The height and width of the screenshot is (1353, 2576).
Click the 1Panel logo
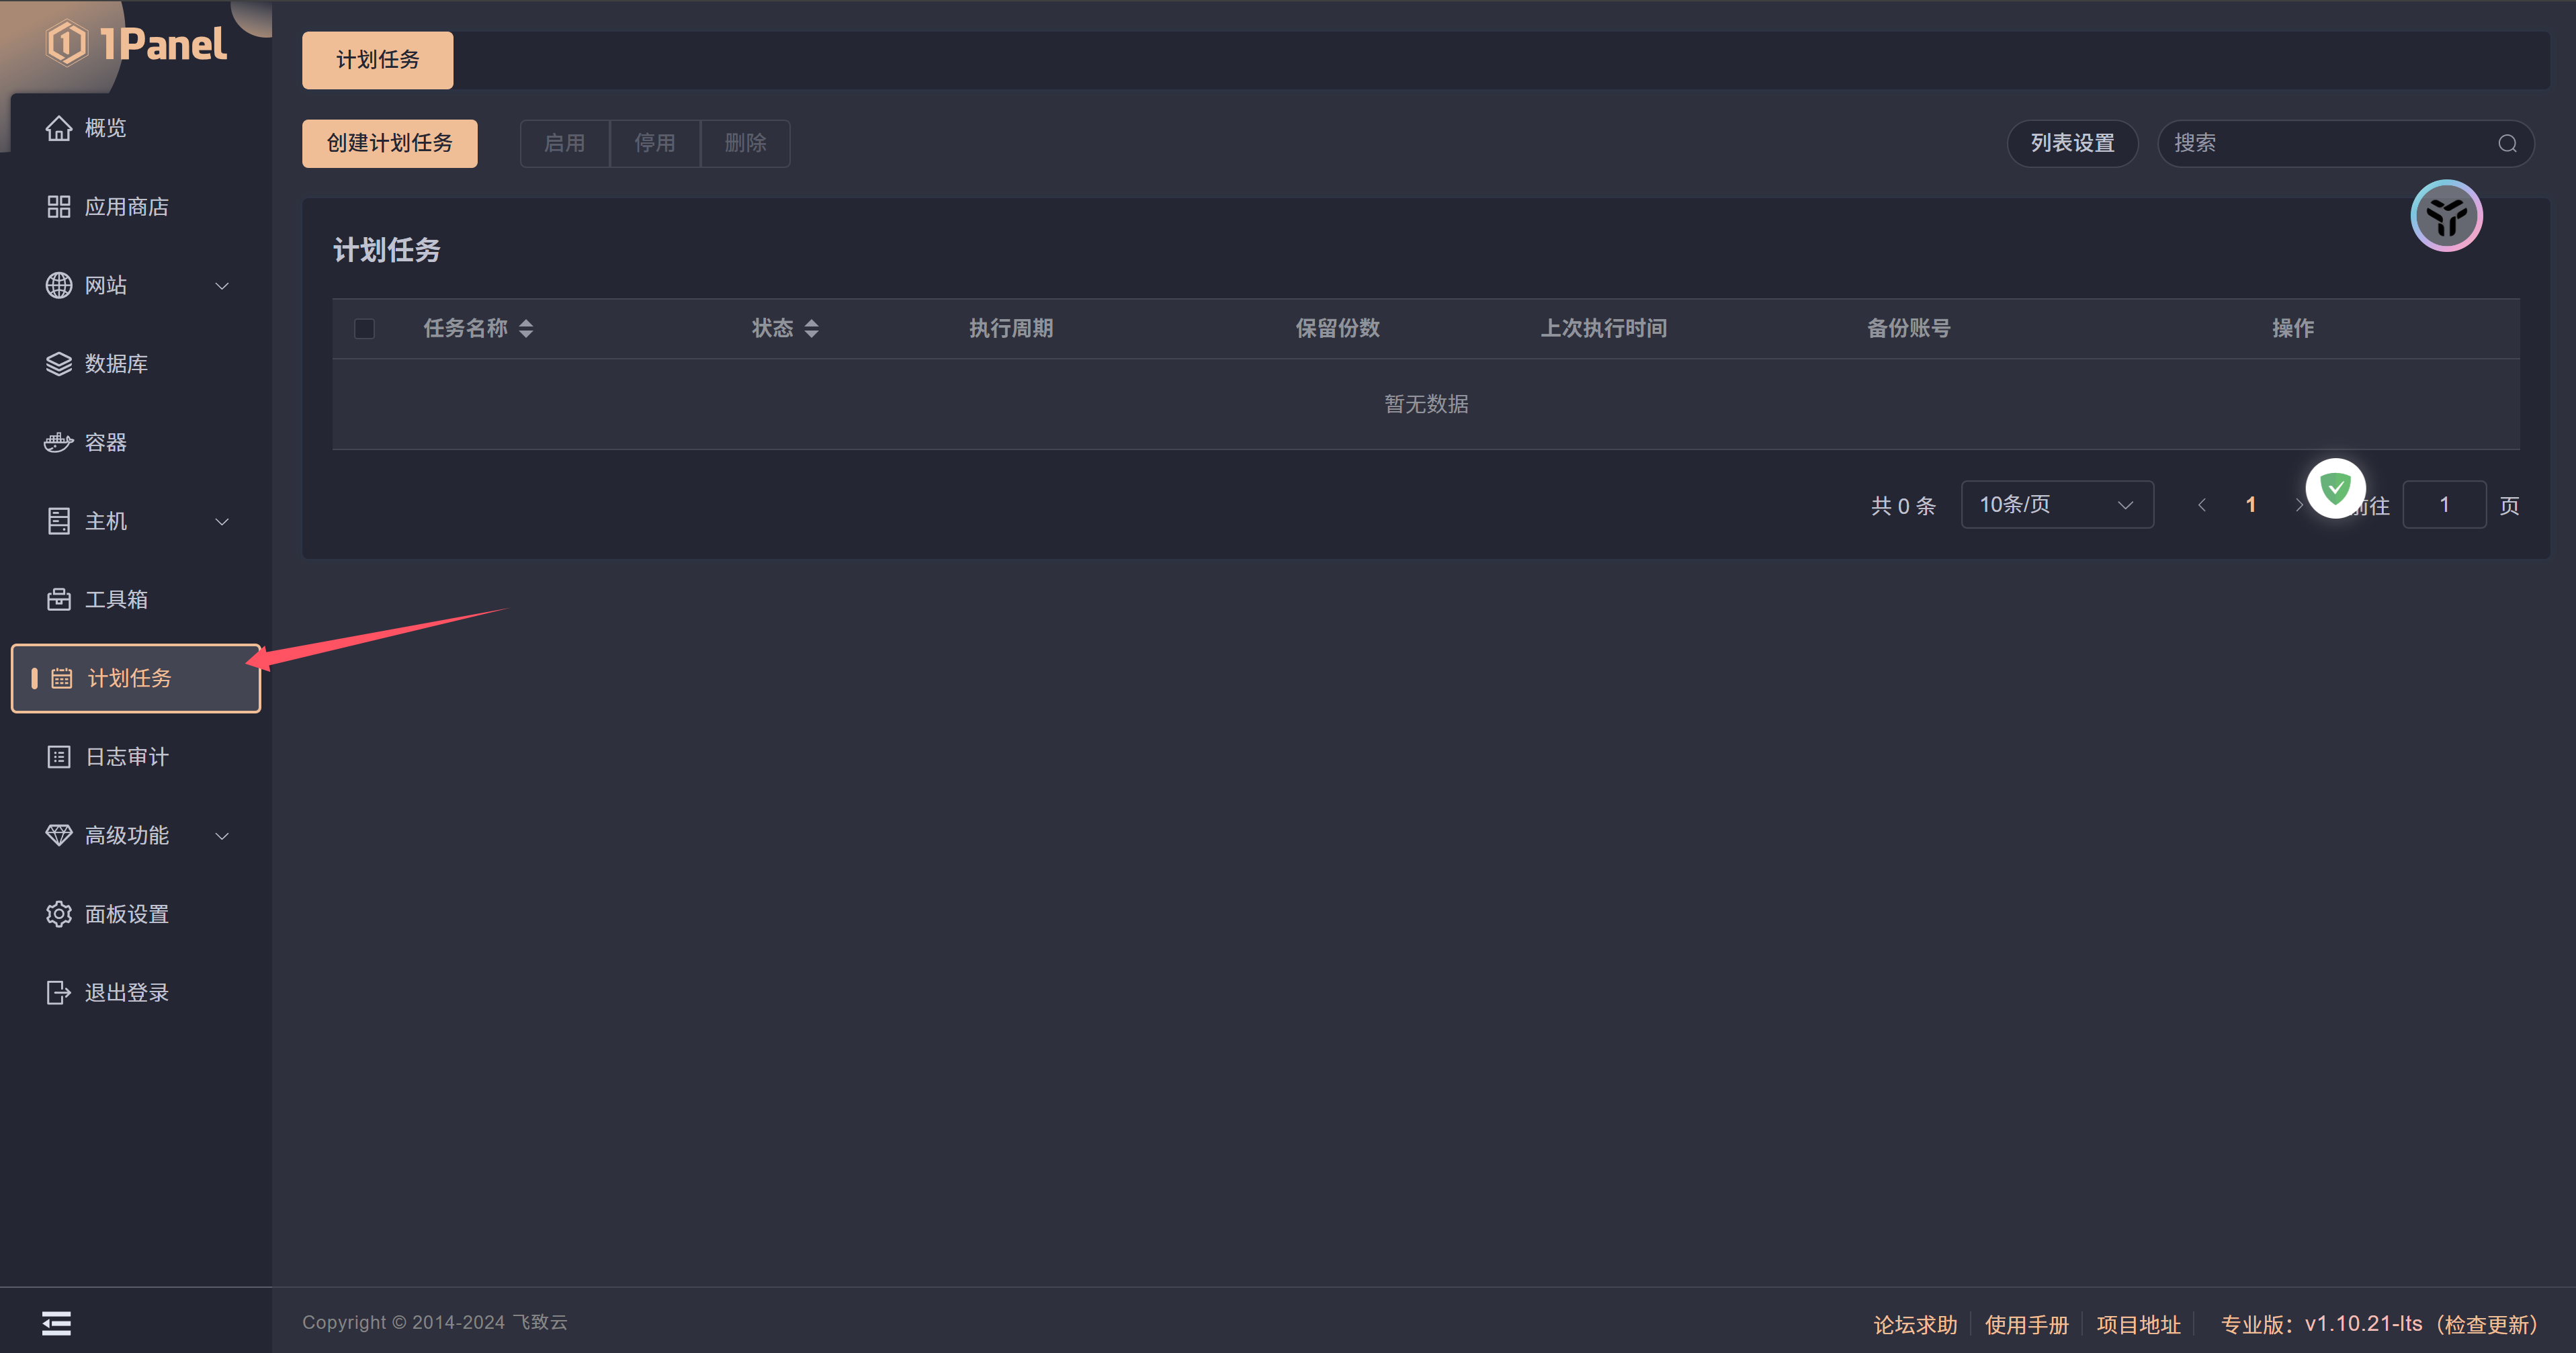(137, 44)
